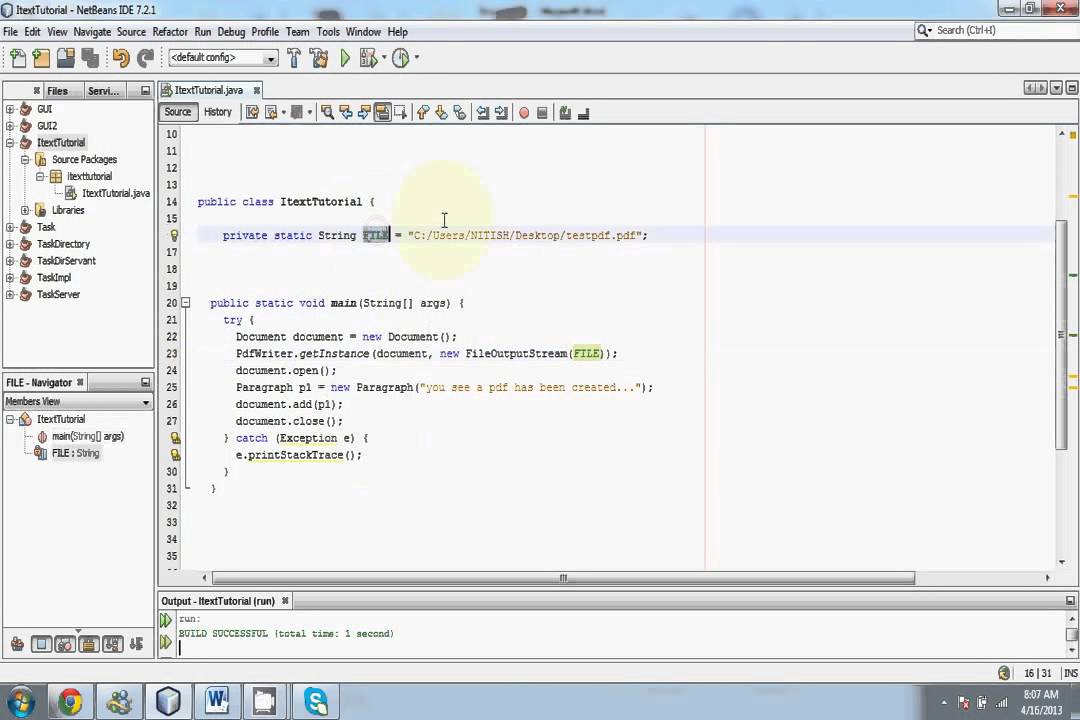Click Shift Line Right icon
This screenshot has height=720, width=1080.
tap(501, 112)
